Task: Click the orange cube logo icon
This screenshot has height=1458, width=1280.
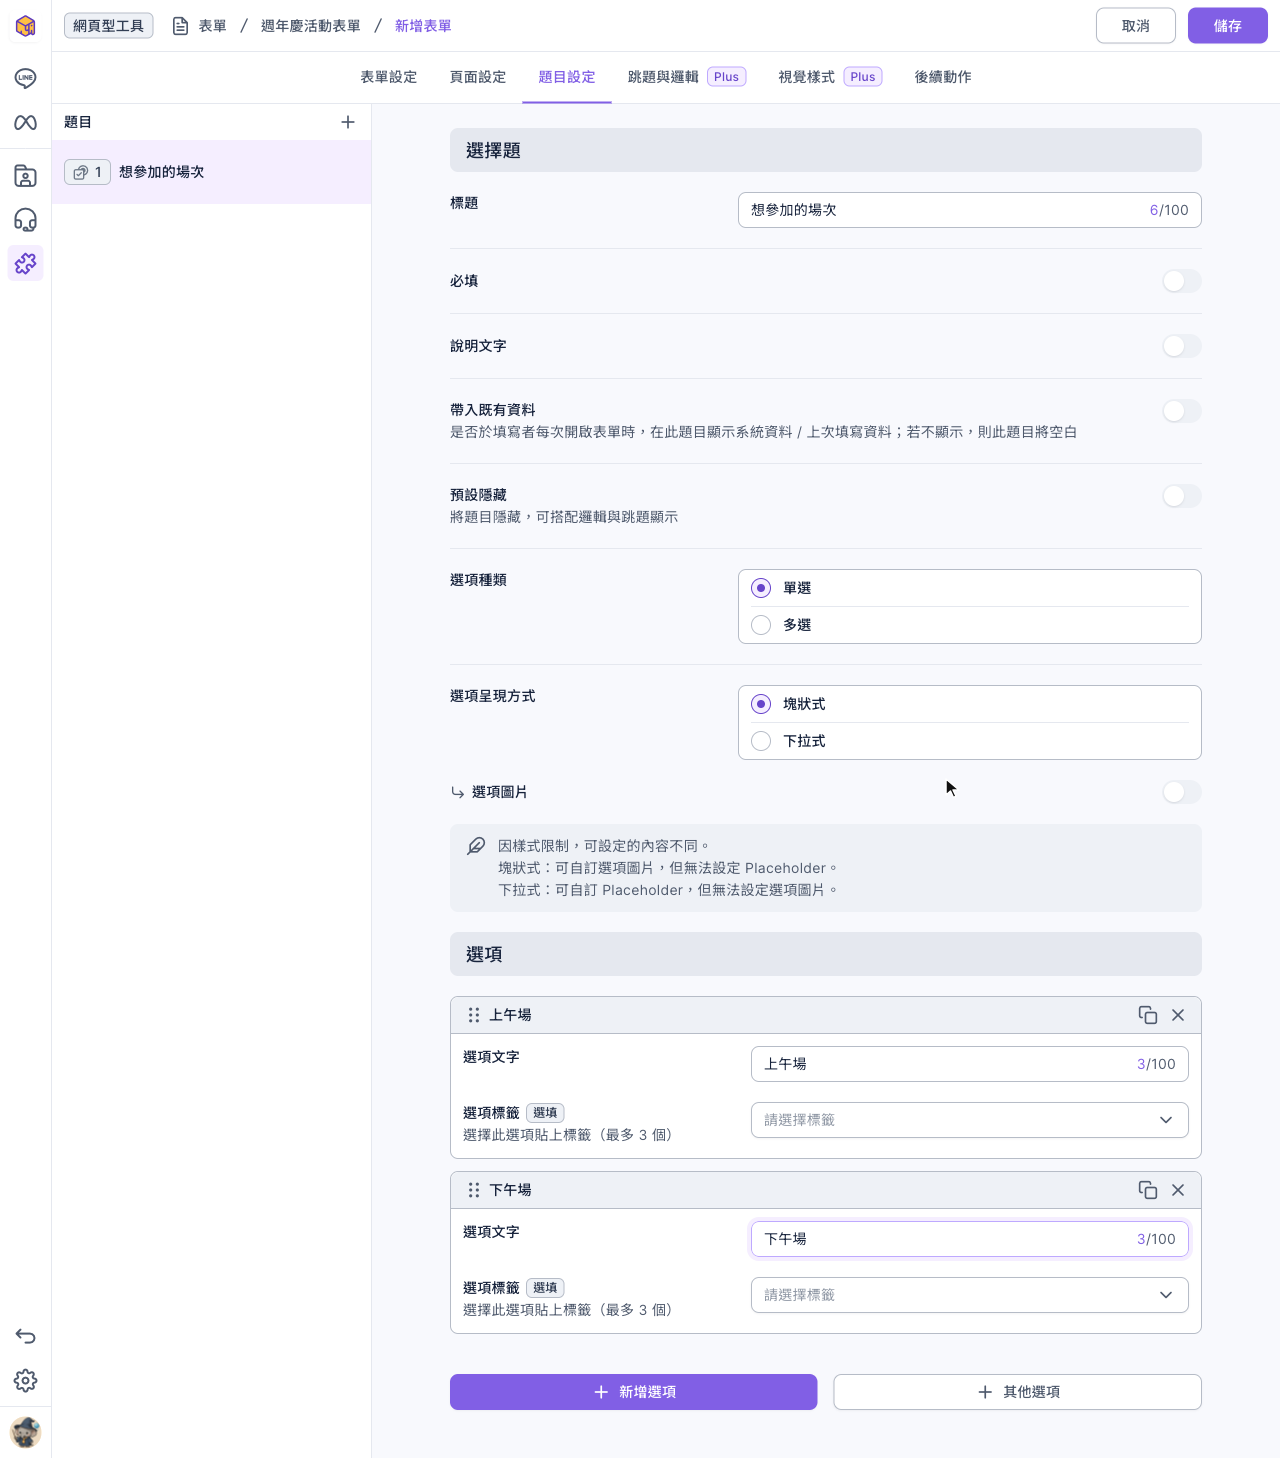Action: [25, 26]
